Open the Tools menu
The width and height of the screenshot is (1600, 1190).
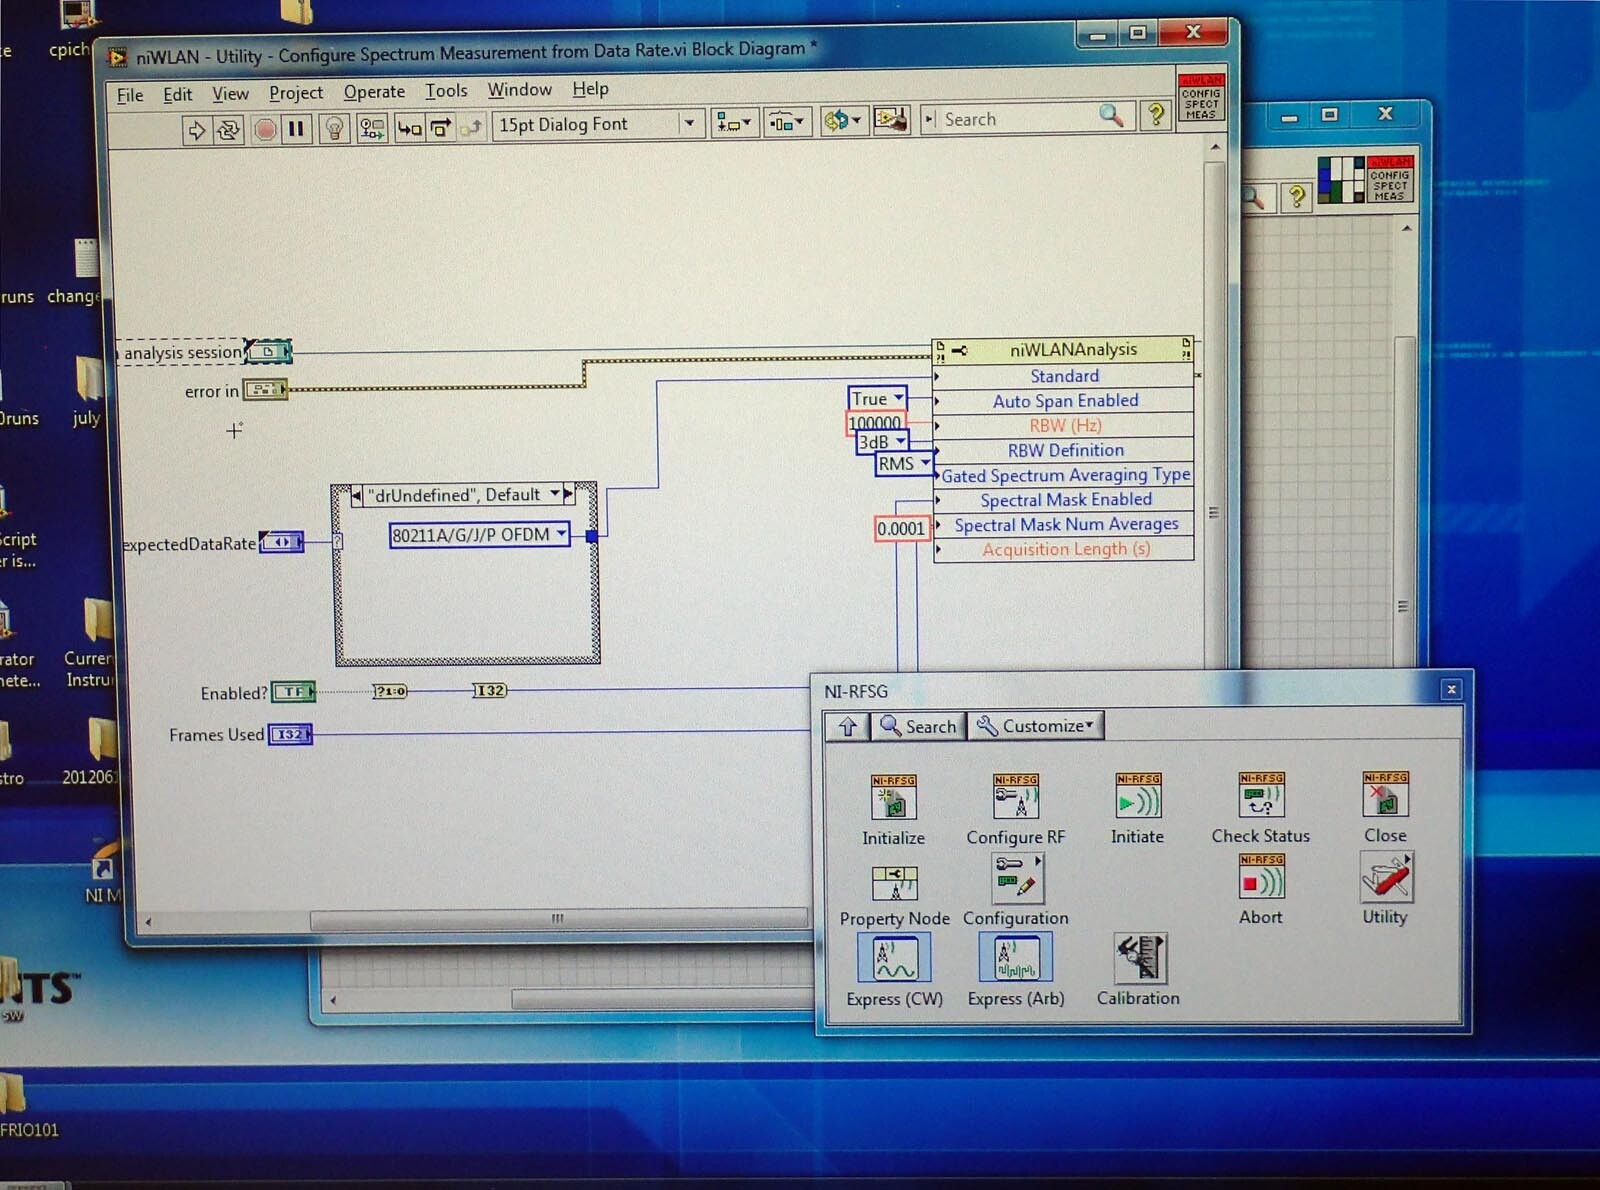pos(446,91)
